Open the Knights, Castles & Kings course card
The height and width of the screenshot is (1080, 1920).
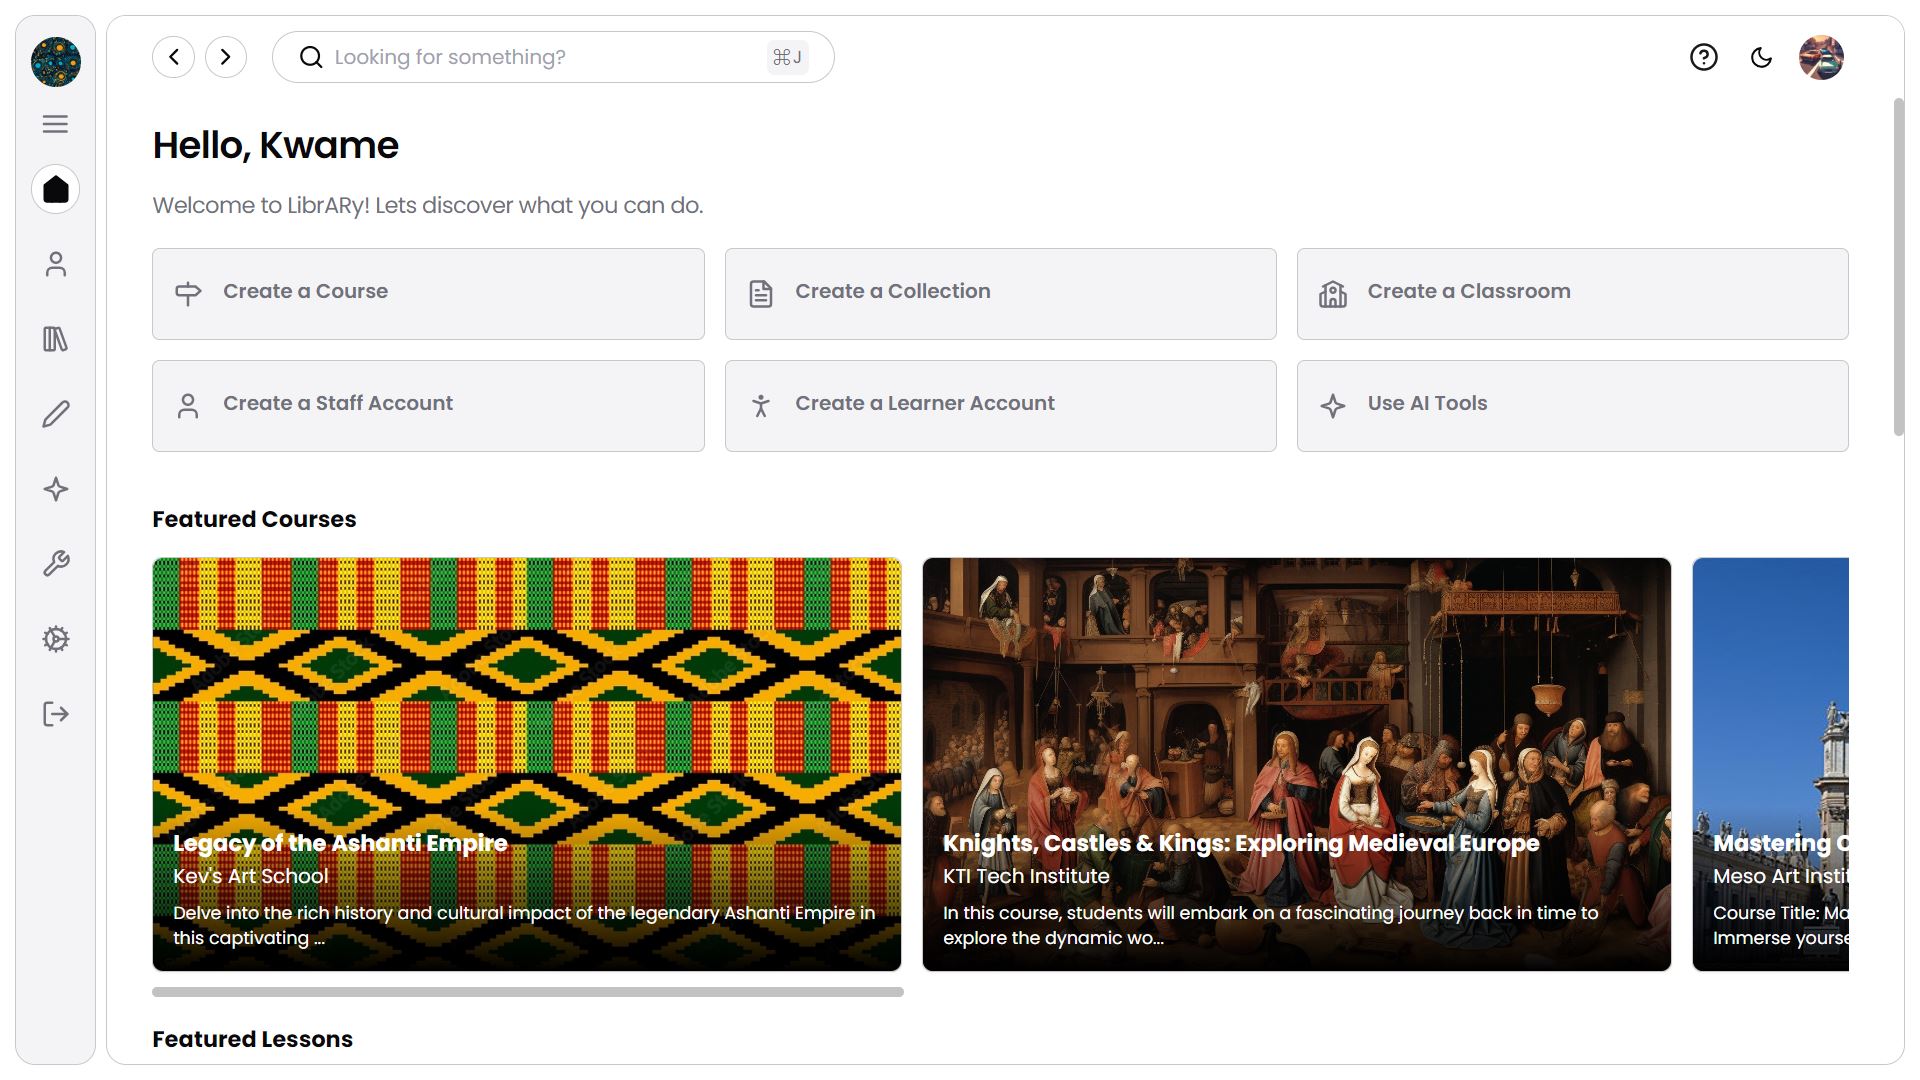[1297, 764]
